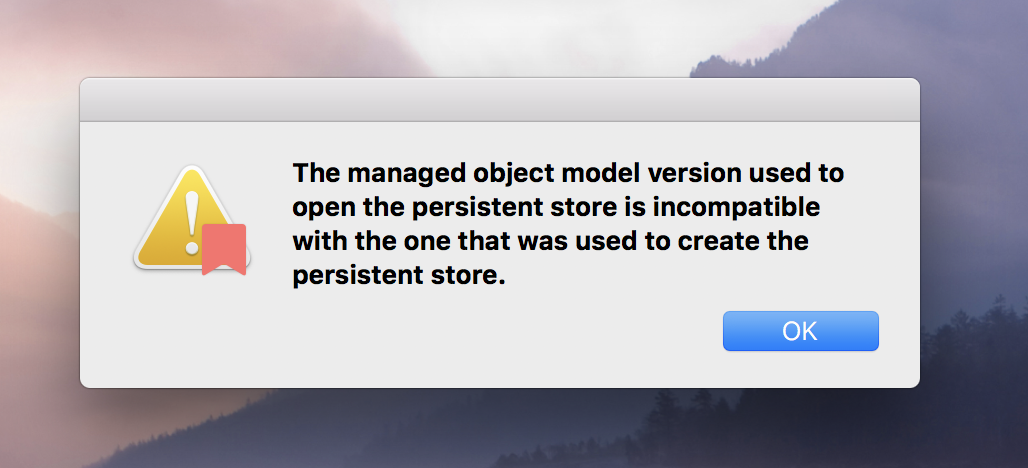Click the line starting 'The managed object model'
The height and width of the screenshot is (468, 1028).
[568, 174]
